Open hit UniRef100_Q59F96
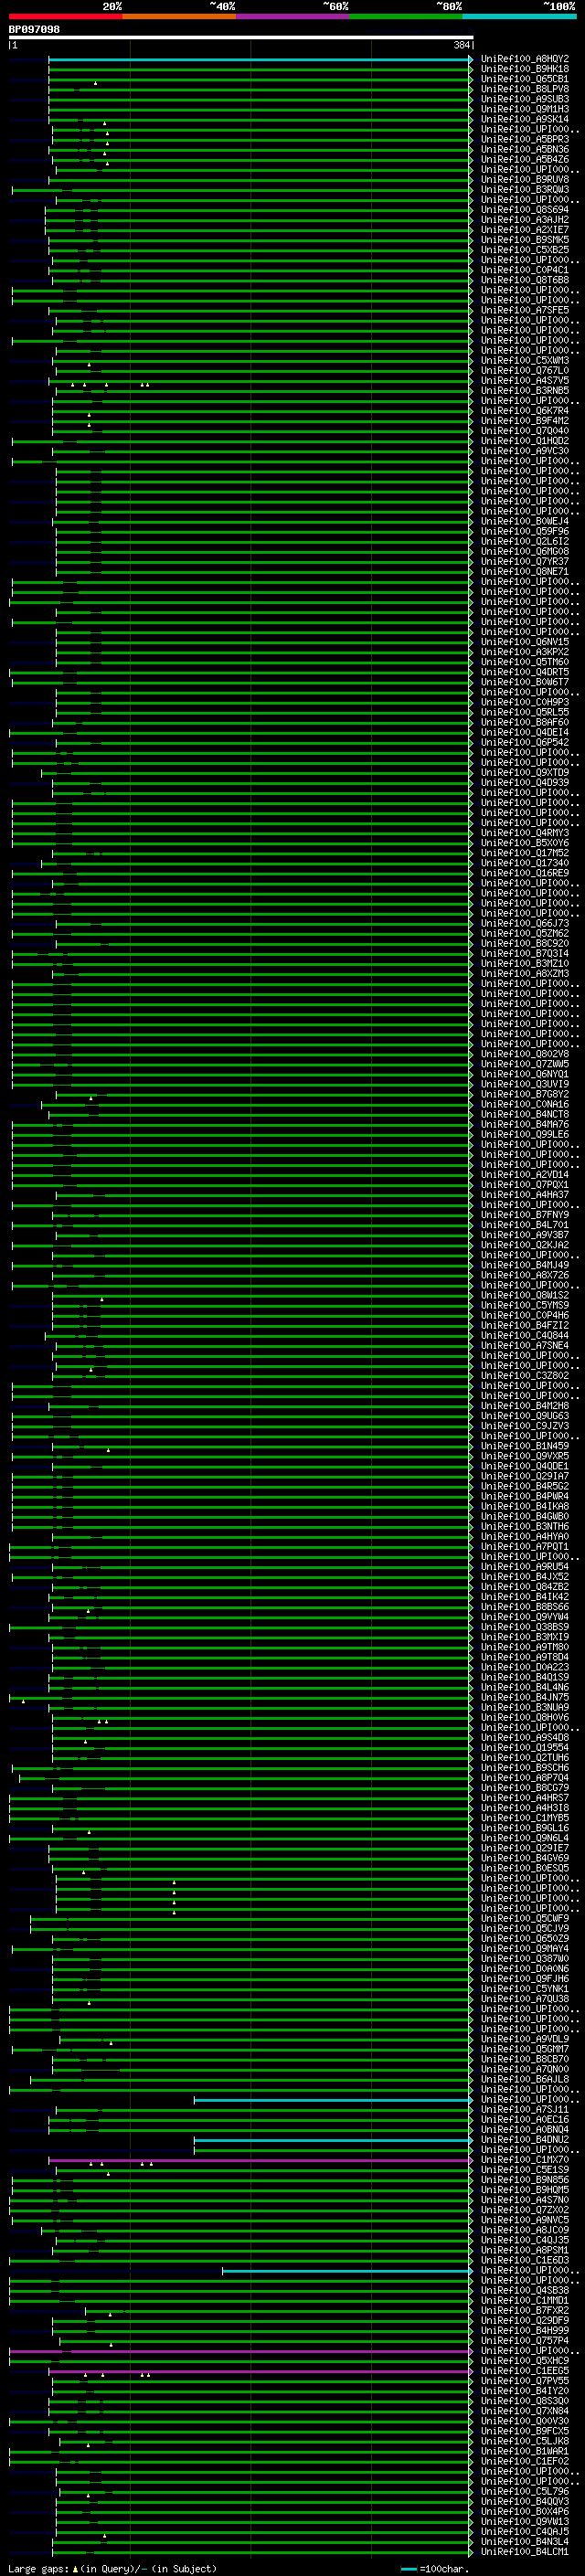 525,531
